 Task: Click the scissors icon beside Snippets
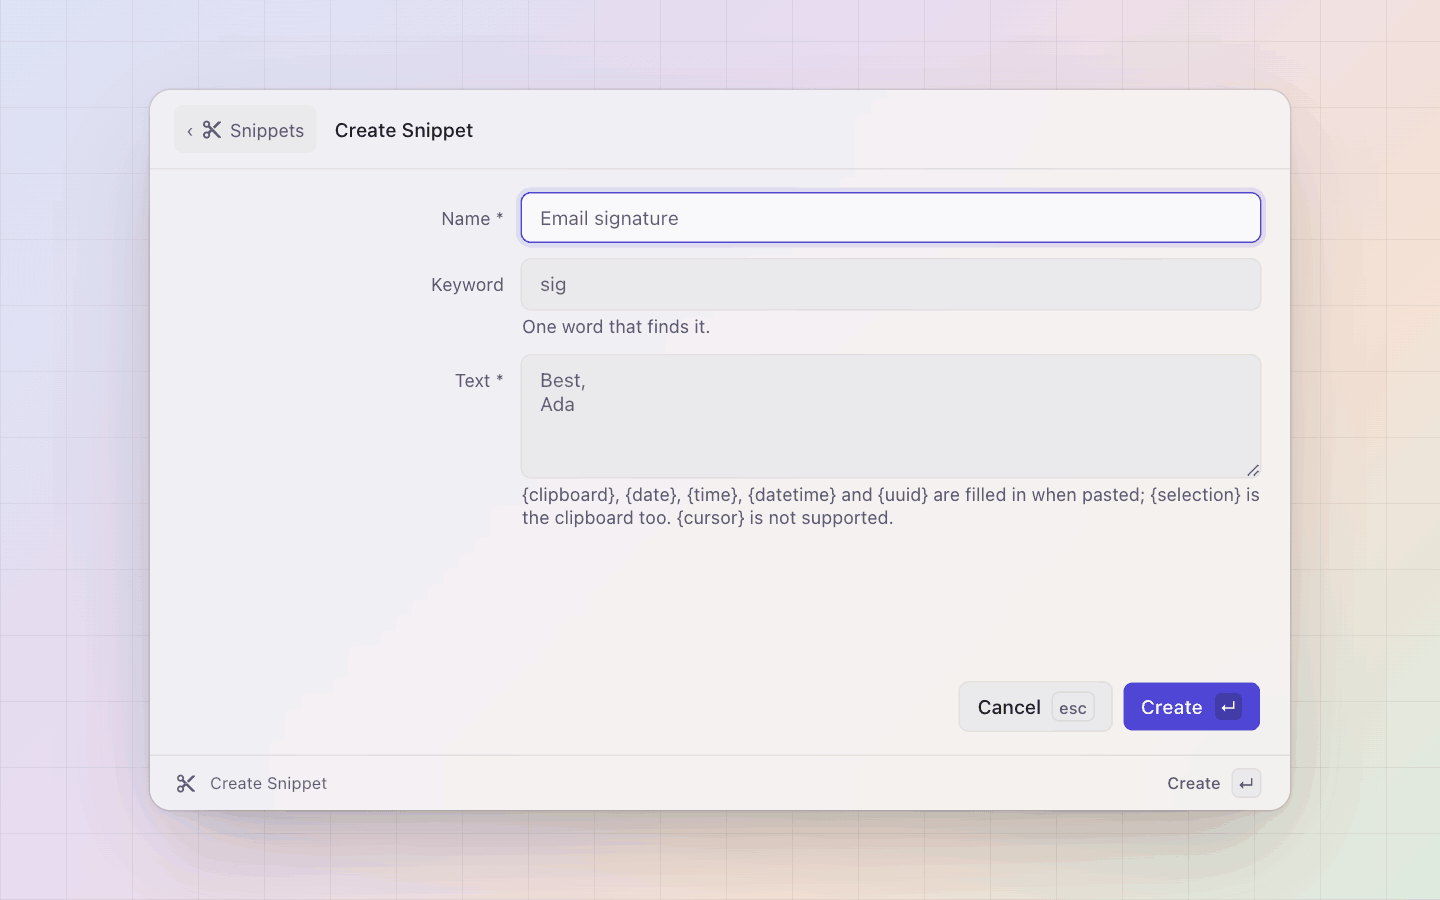[x=212, y=130]
